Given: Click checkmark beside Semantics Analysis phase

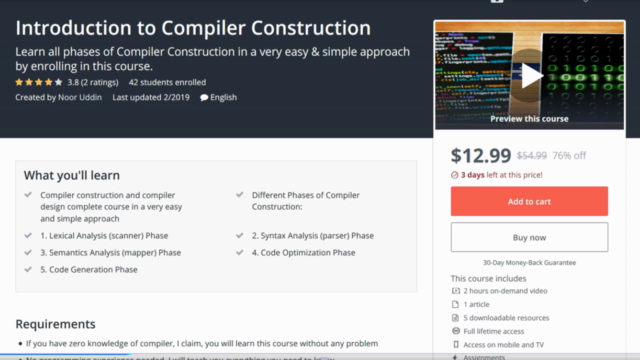Looking at the screenshot, I should [28, 252].
